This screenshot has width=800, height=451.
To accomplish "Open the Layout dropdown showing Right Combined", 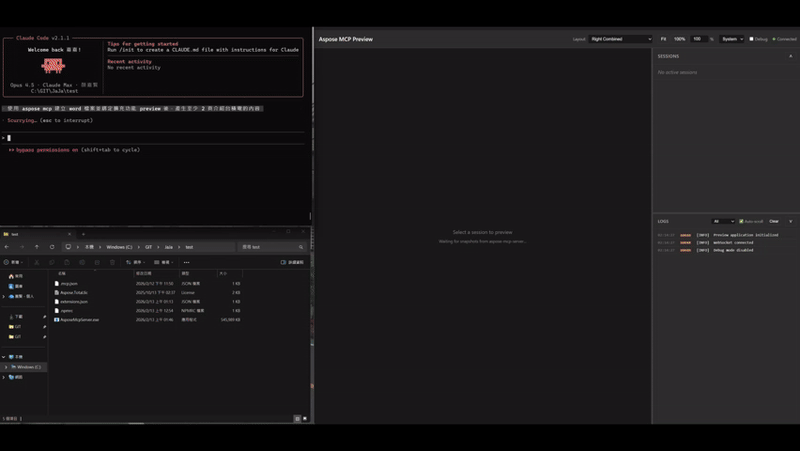I will pos(620,39).
